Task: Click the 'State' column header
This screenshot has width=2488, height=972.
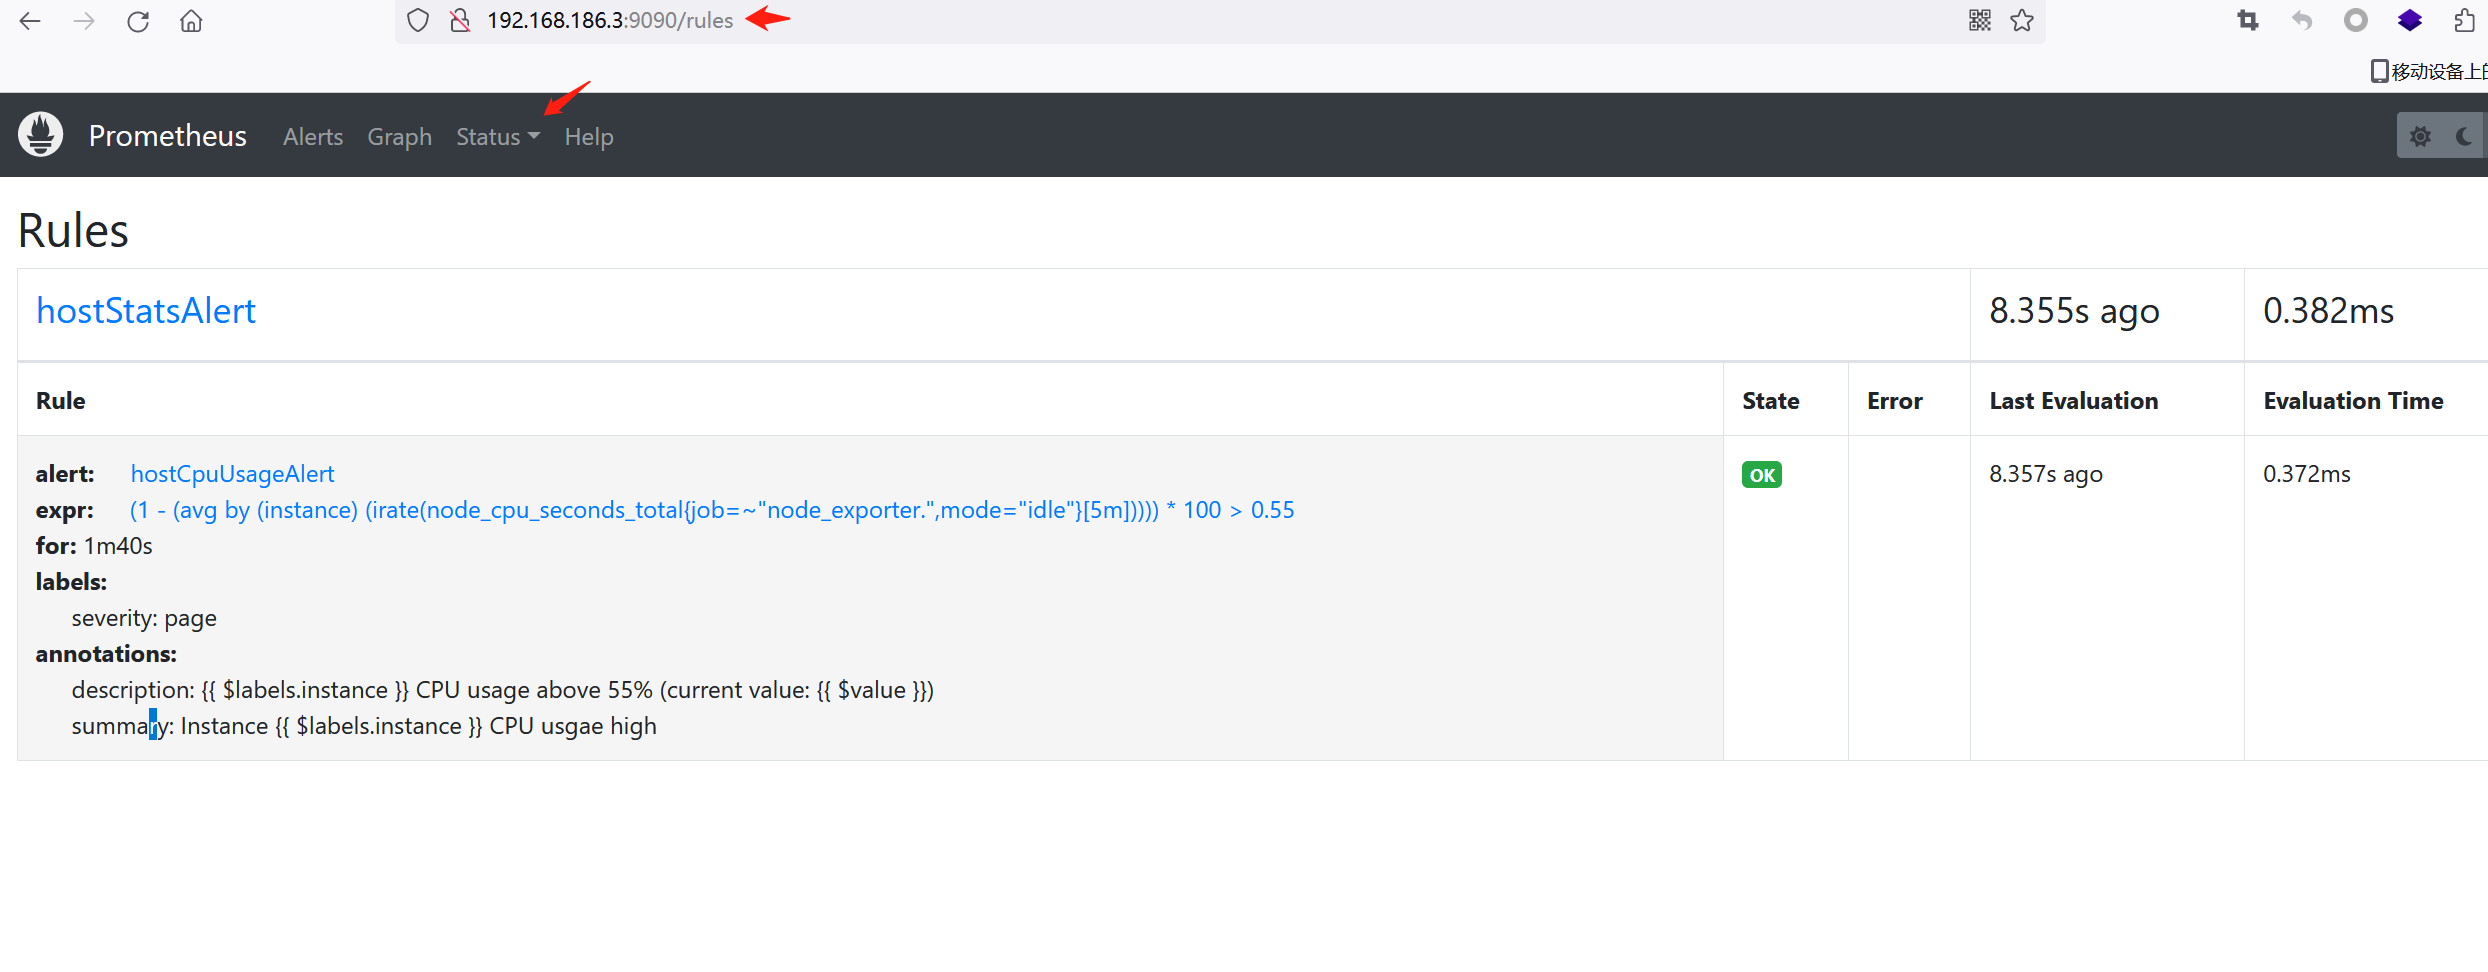Action: pyautogui.click(x=1771, y=401)
